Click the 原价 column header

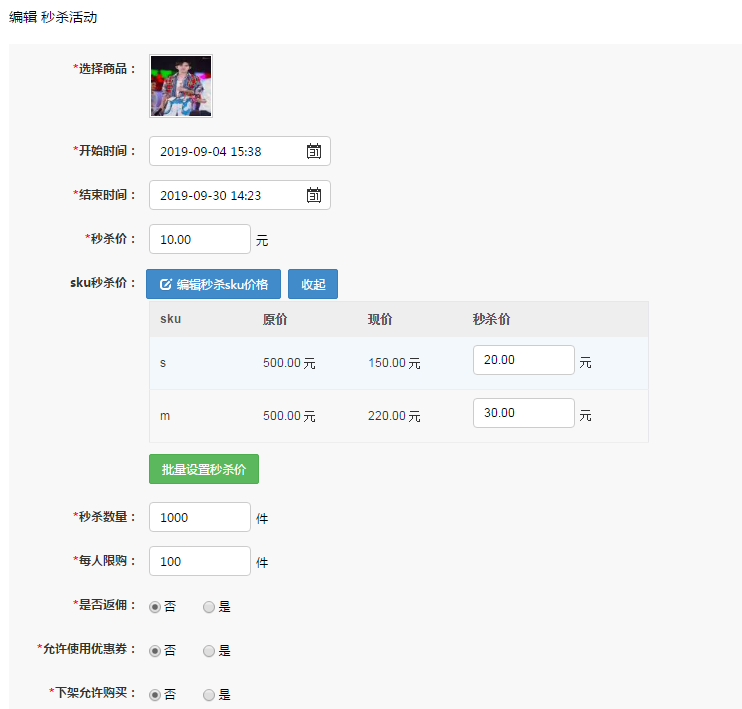(x=275, y=319)
